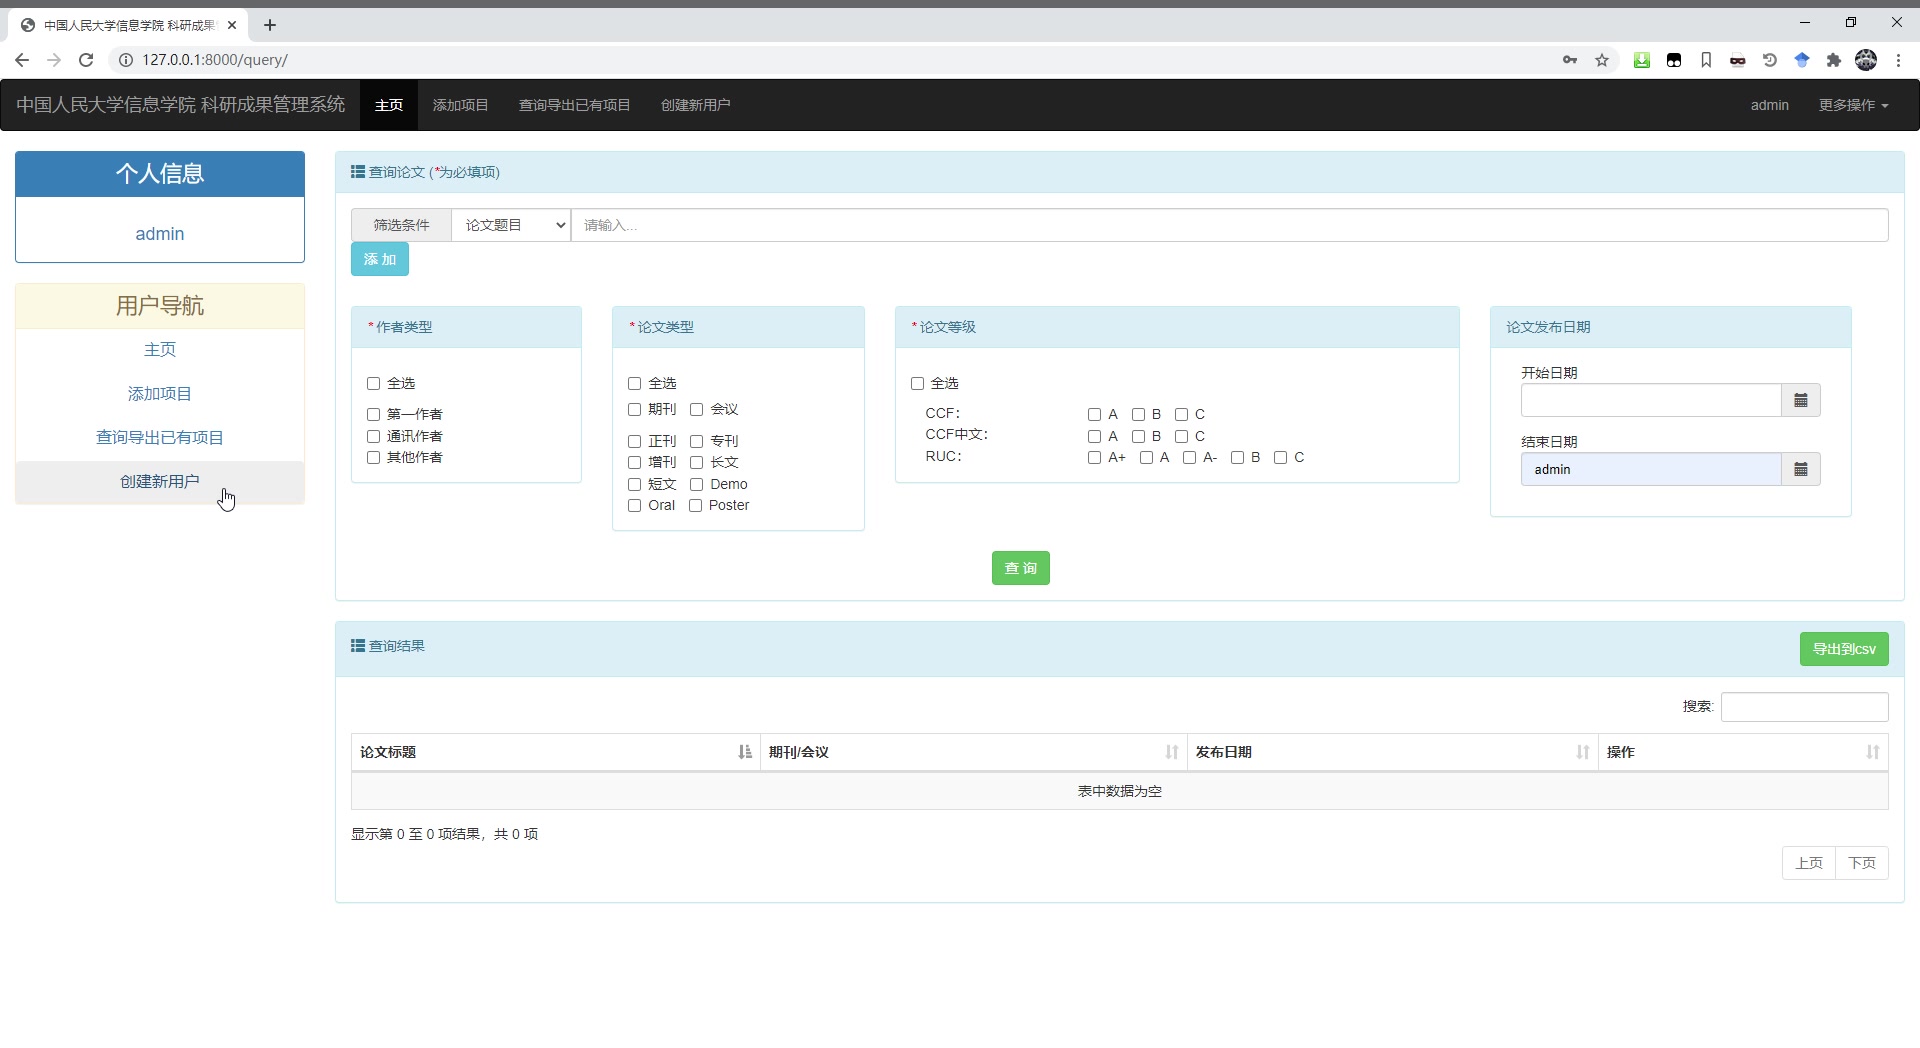Reload the page with refresh icon
The width and height of the screenshot is (1920, 1048).
tap(86, 60)
